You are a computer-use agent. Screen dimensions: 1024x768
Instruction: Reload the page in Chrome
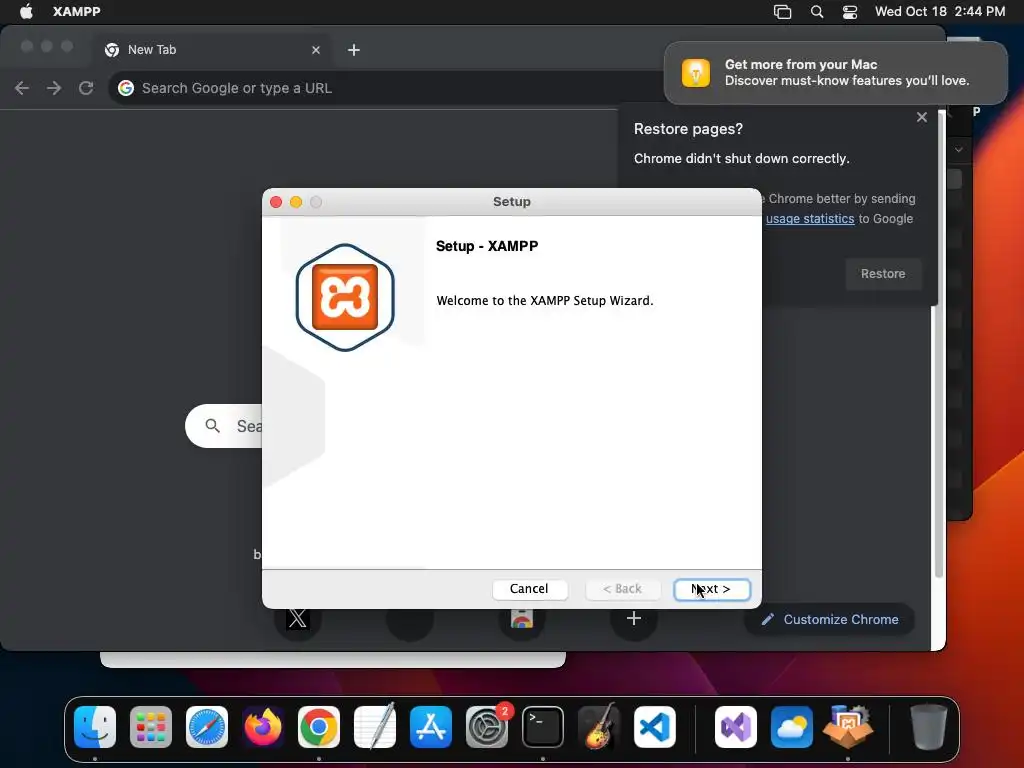(86, 88)
